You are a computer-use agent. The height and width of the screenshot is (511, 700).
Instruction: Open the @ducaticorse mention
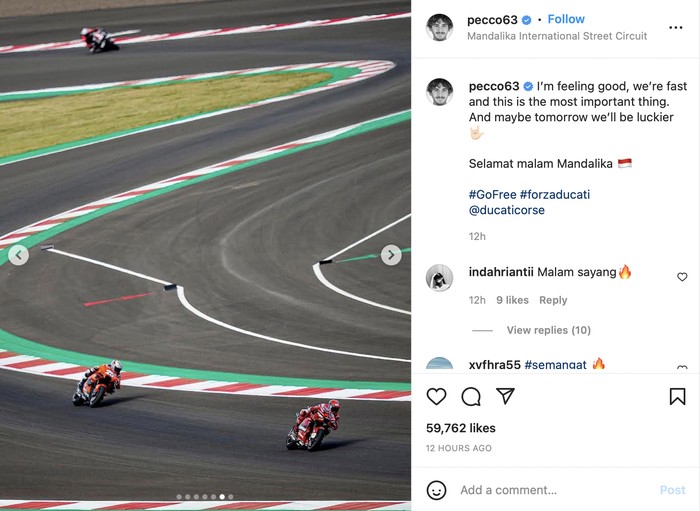508,211
